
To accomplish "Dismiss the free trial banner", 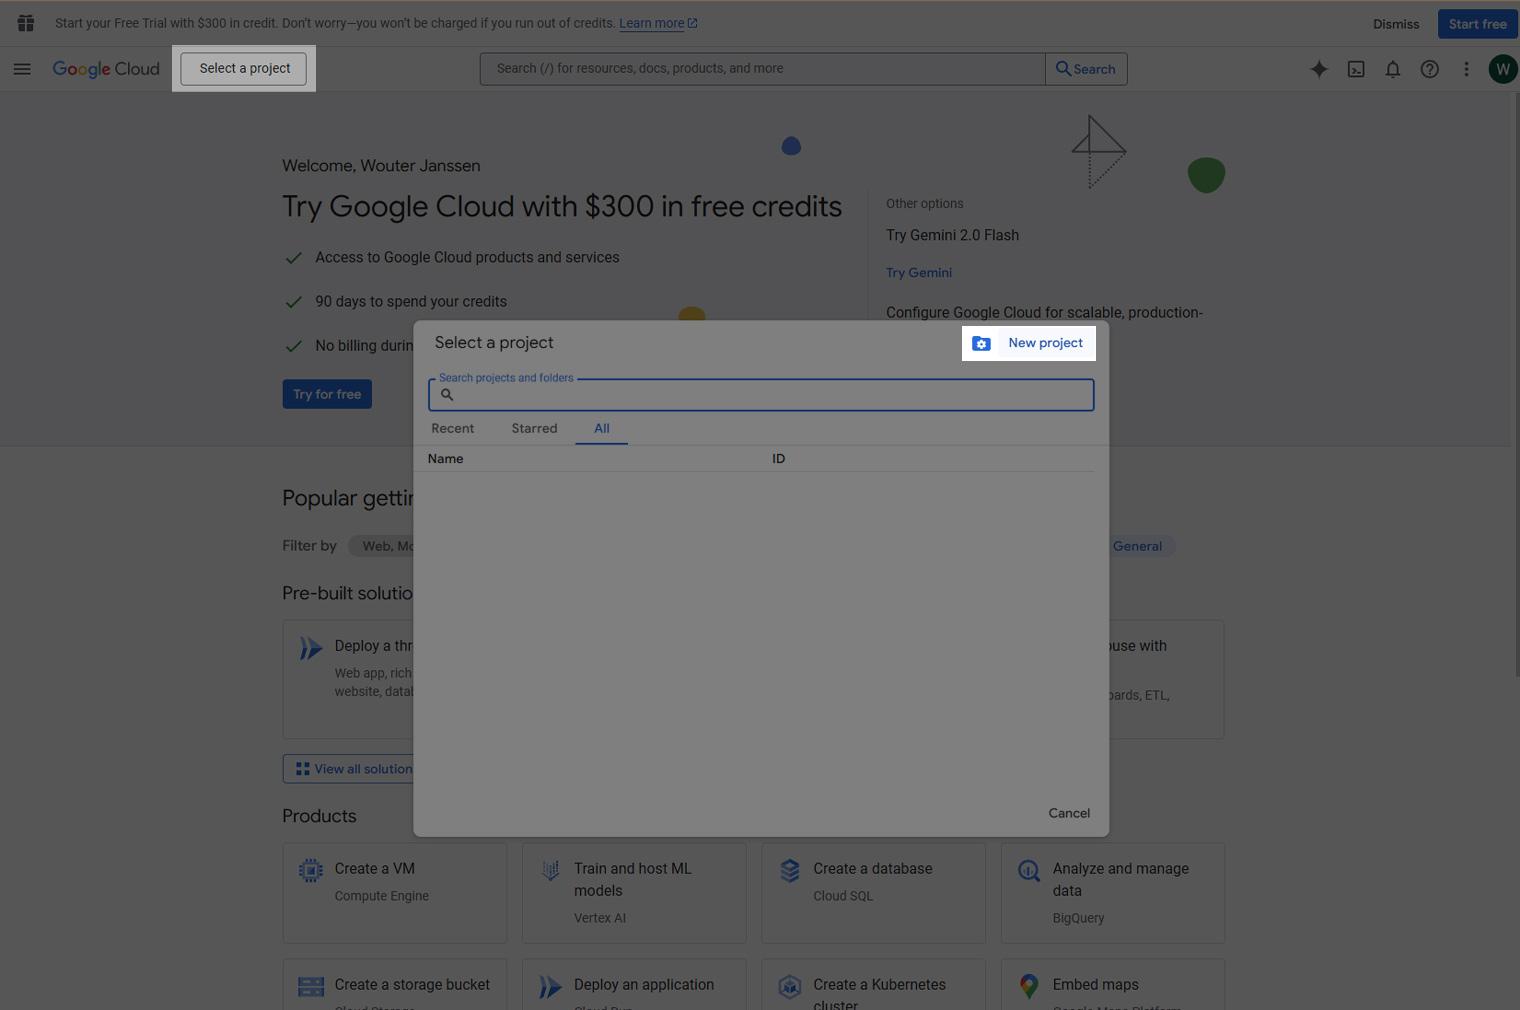I will (1395, 24).
